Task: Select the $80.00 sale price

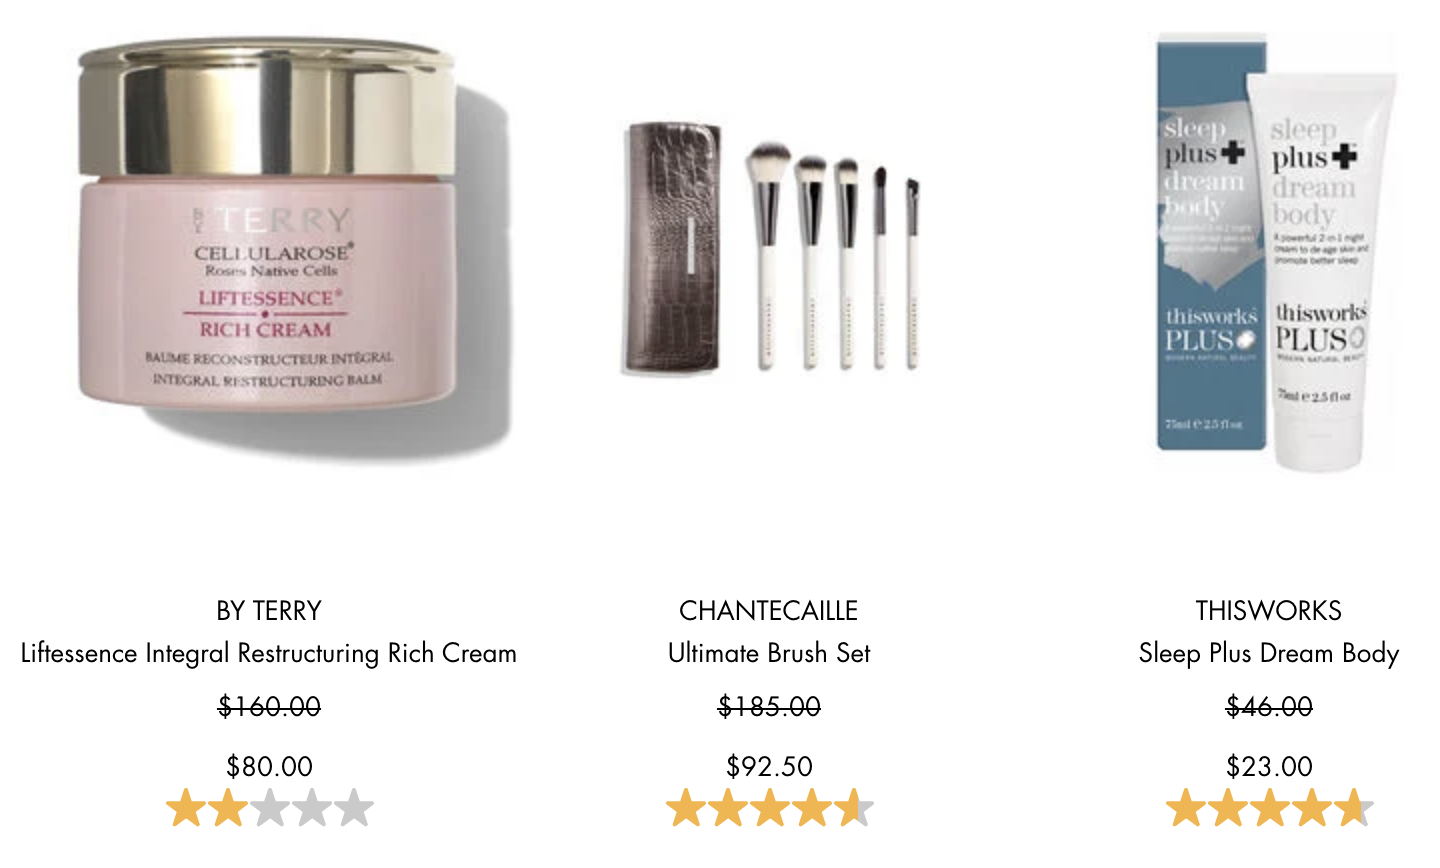Action: point(269,767)
